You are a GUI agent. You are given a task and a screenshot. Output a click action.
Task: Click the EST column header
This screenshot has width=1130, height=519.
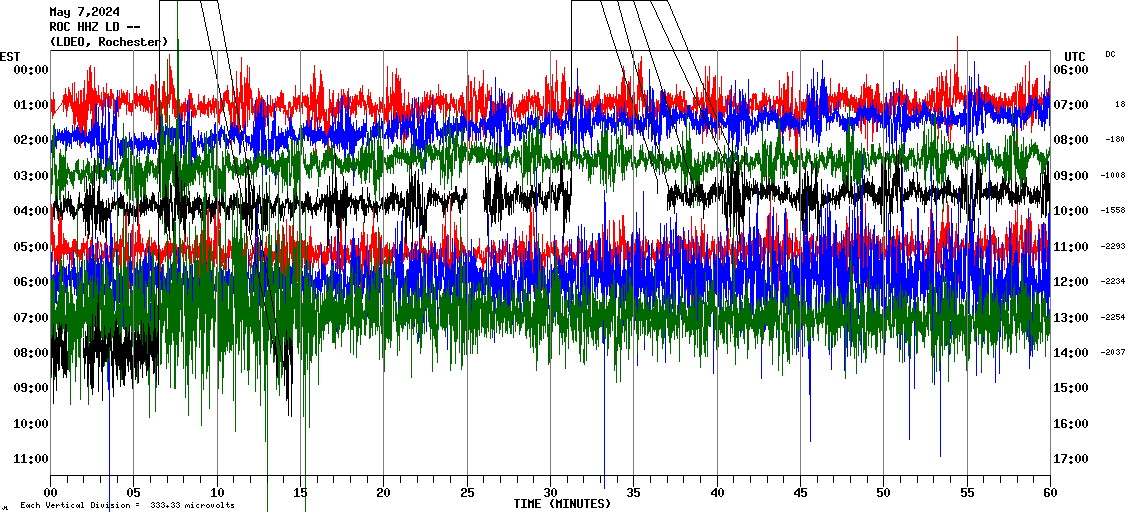pos(10,56)
